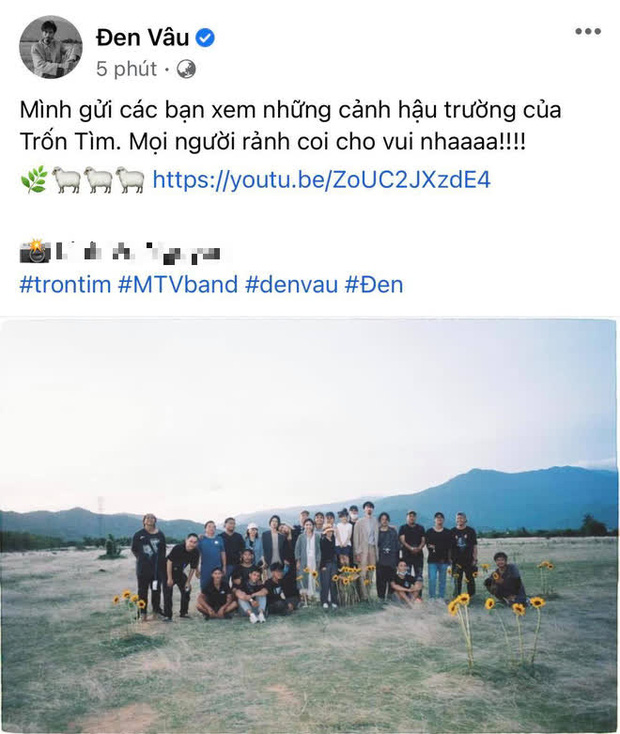Open the Đen Vâu profile name

coord(142,37)
